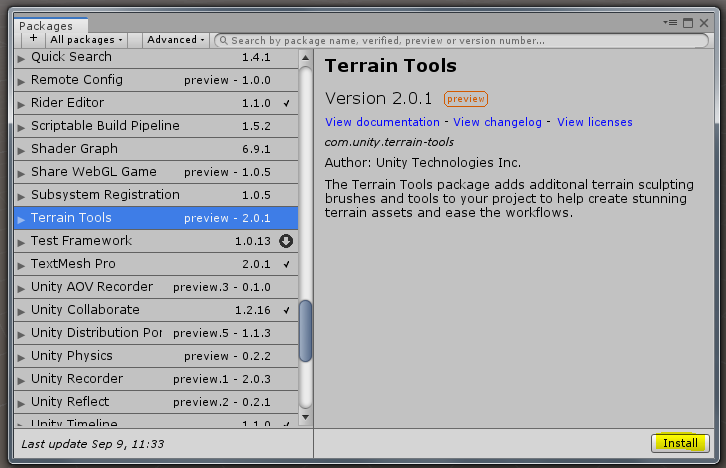Select the Packages tab
726x468 pixels.
(50, 25)
